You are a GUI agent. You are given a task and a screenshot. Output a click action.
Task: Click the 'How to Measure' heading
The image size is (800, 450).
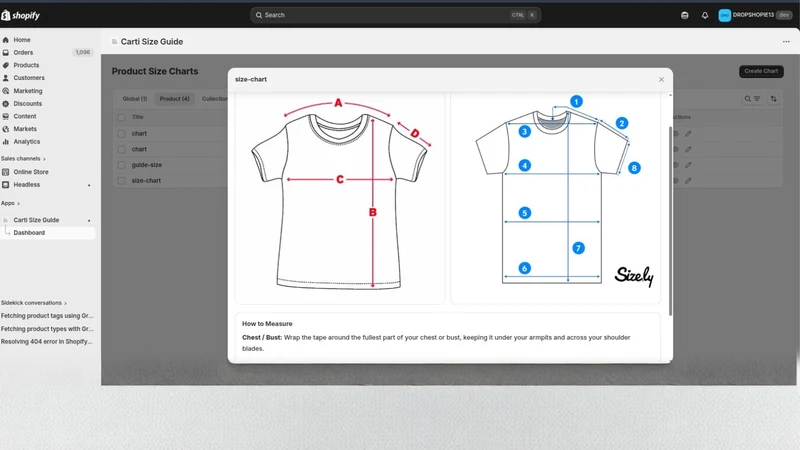coord(267,324)
